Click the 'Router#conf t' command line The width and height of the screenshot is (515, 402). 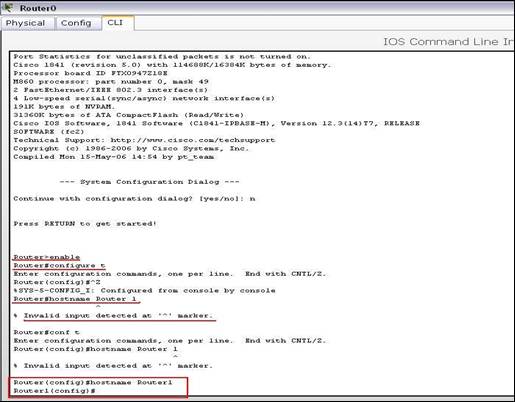pos(47,332)
